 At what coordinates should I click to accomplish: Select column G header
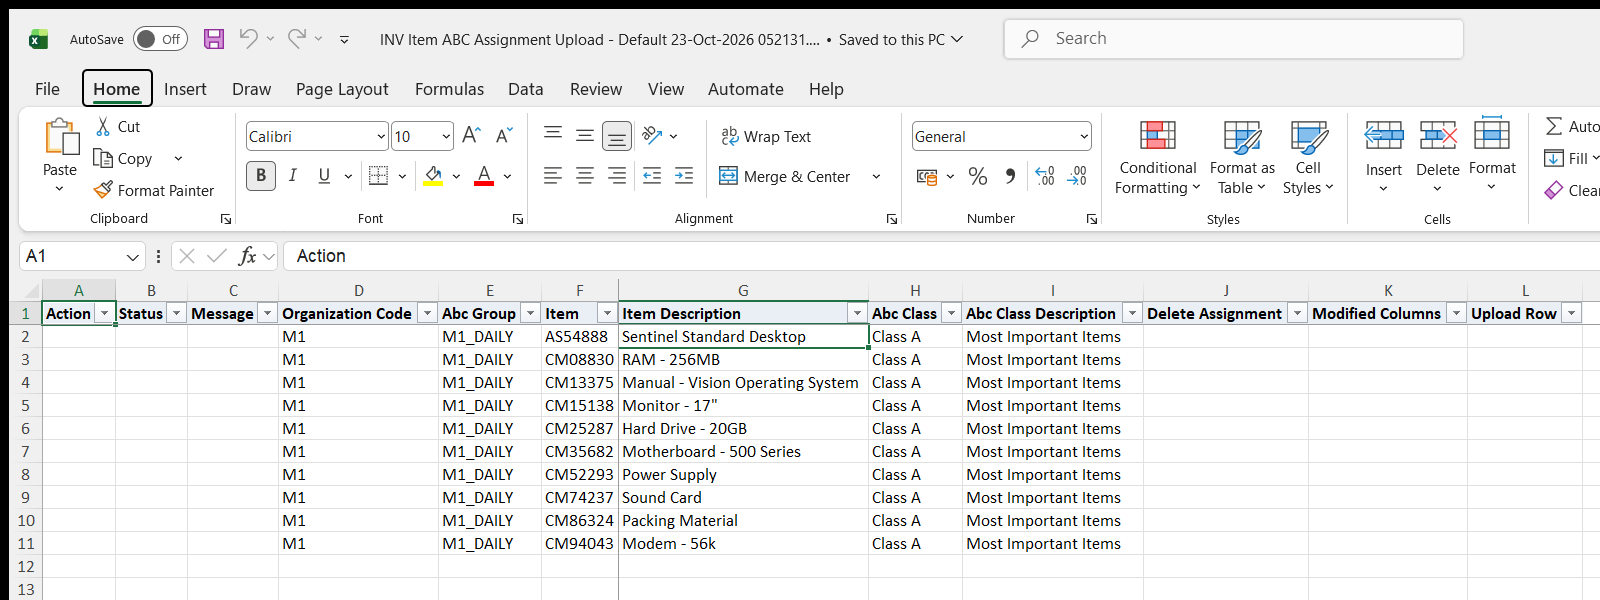point(743,290)
